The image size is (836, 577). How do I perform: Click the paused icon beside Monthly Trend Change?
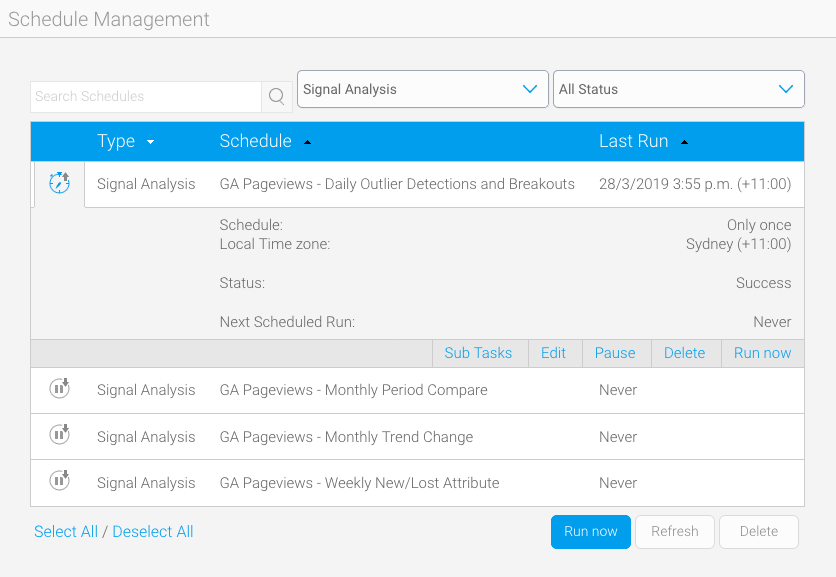pyautogui.click(x=59, y=435)
